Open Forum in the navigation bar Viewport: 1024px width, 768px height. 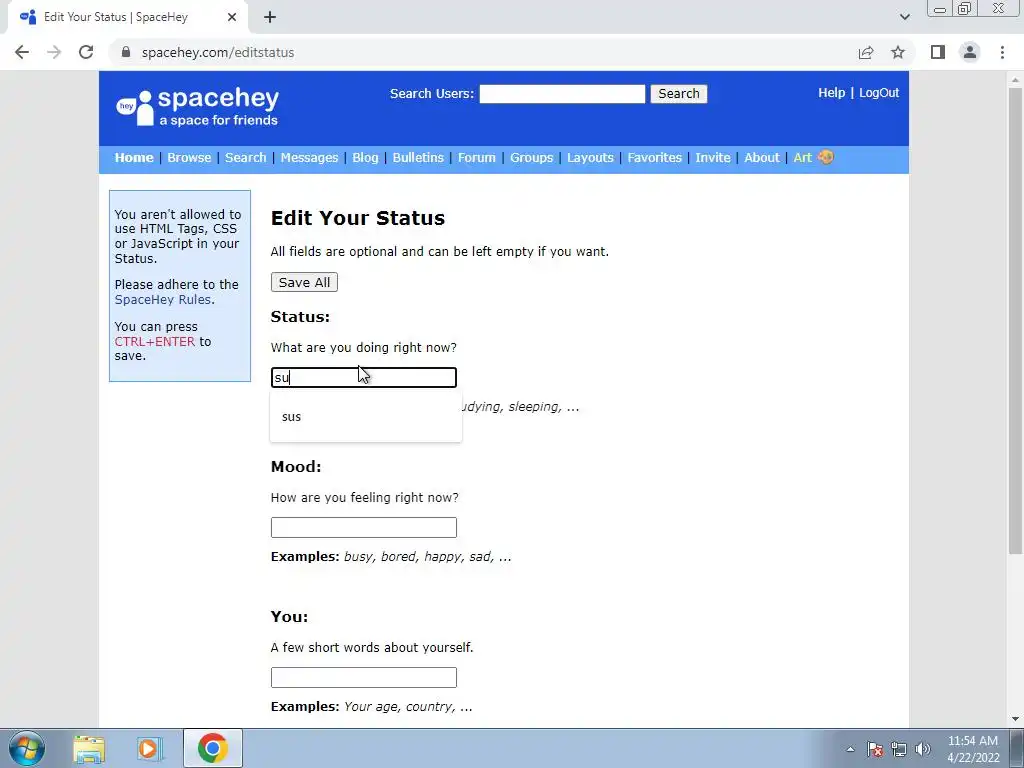point(476,157)
